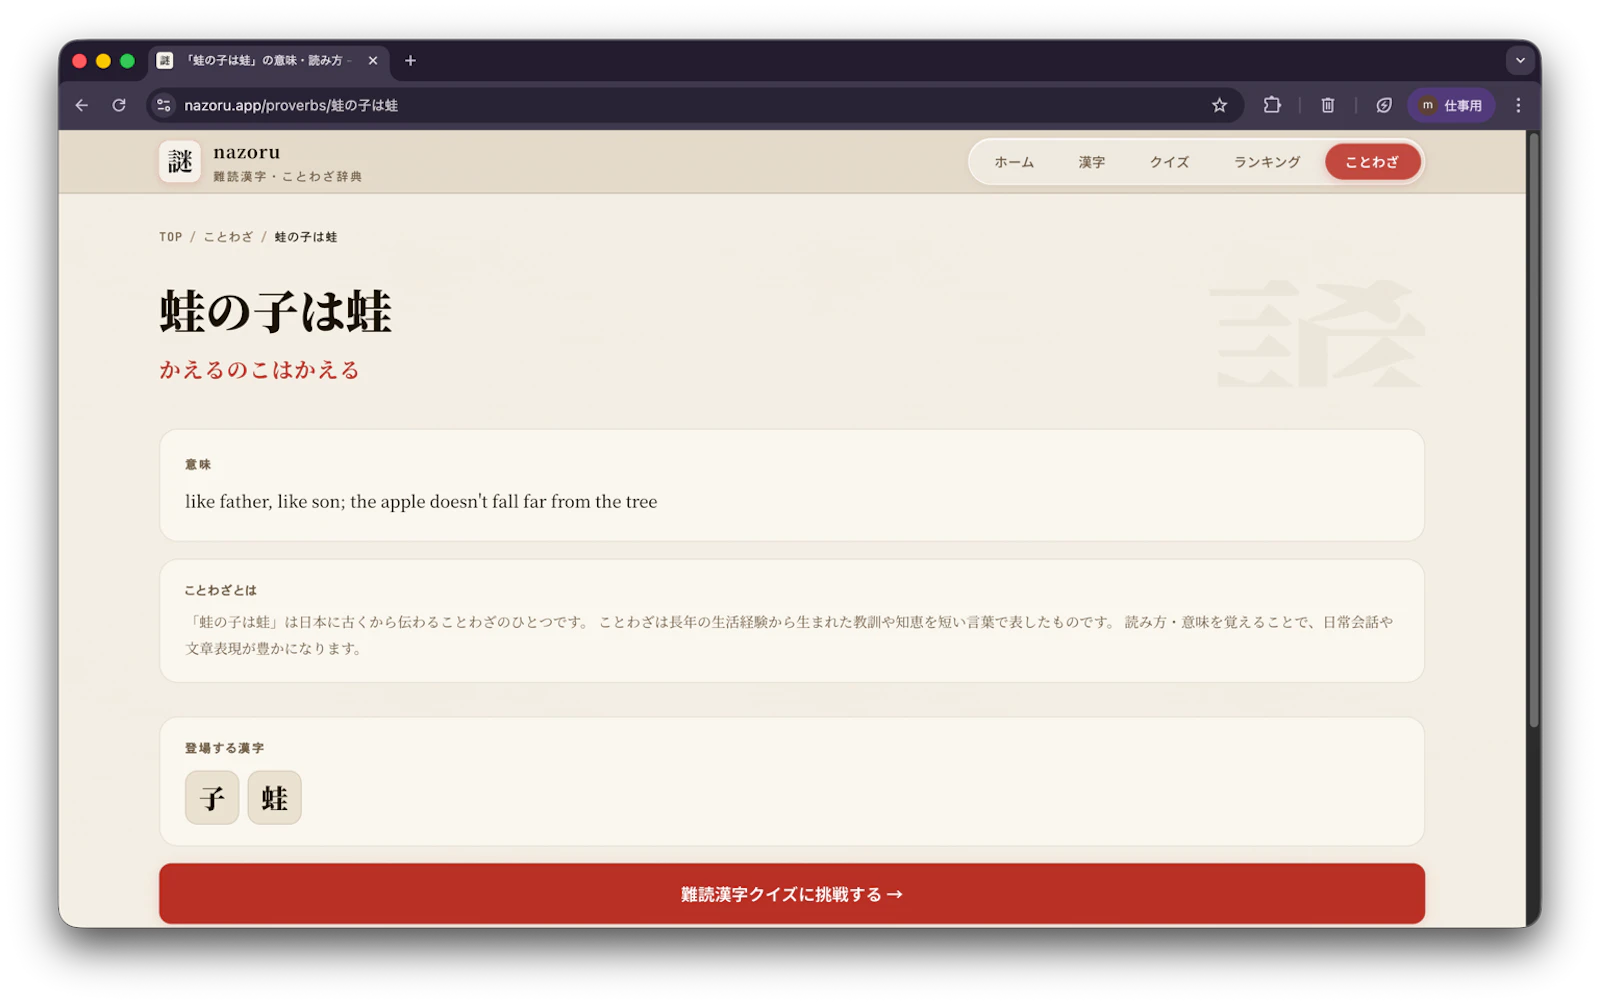Select the 蛙の子は蛙 browser tab
The width and height of the screenshot is (1600, 1005).
click(x=266, y=61)
